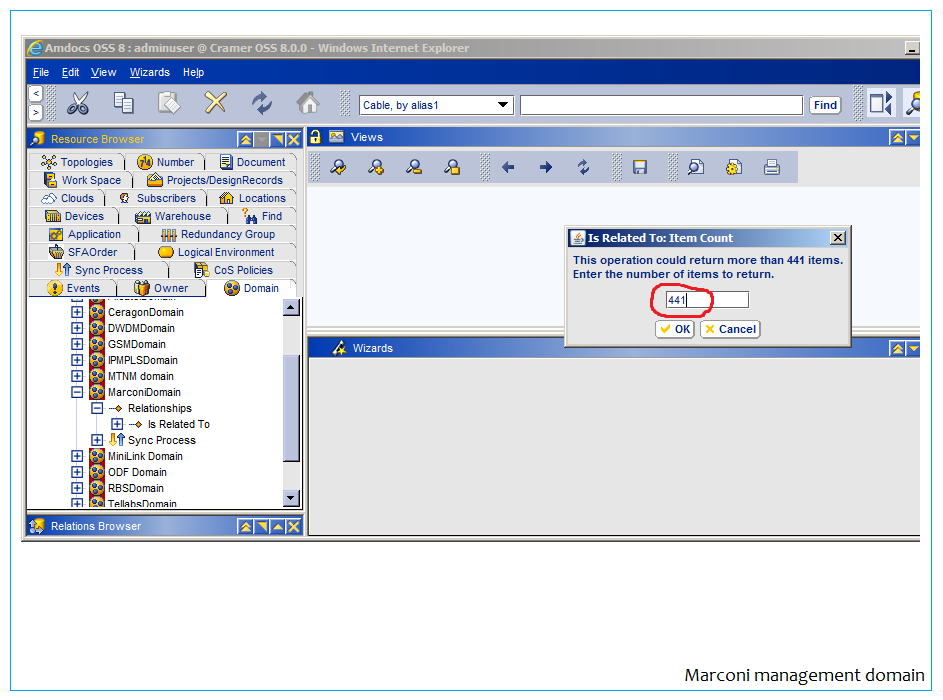943x700 pixels.
Task: Click the tree scrollbar down arrow
Action: pos(291,498)
